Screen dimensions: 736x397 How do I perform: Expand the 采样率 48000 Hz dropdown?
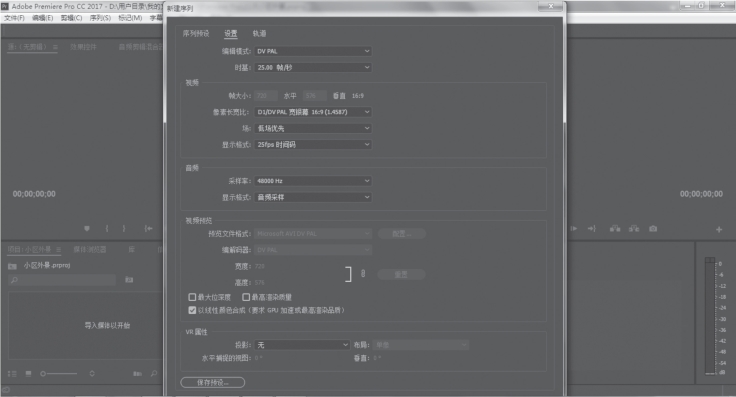pos(313,181)
